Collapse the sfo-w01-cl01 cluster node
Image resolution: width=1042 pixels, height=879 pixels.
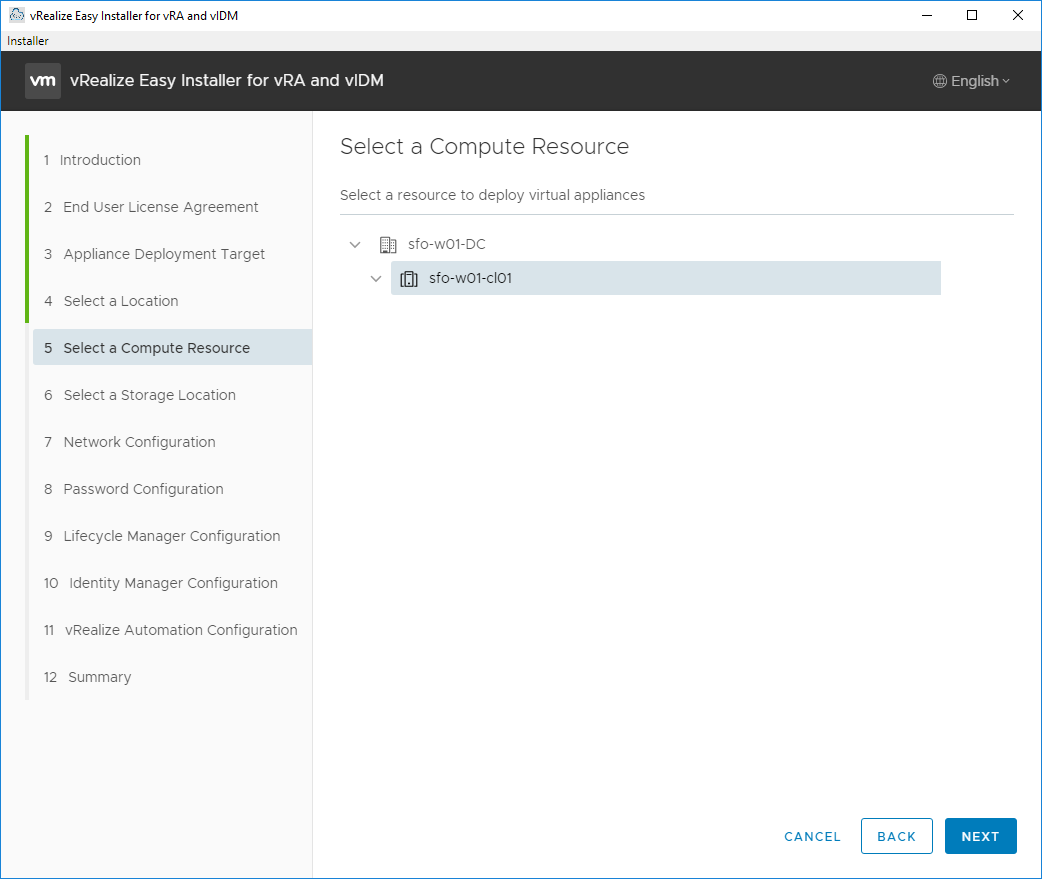tap(376, 278)
